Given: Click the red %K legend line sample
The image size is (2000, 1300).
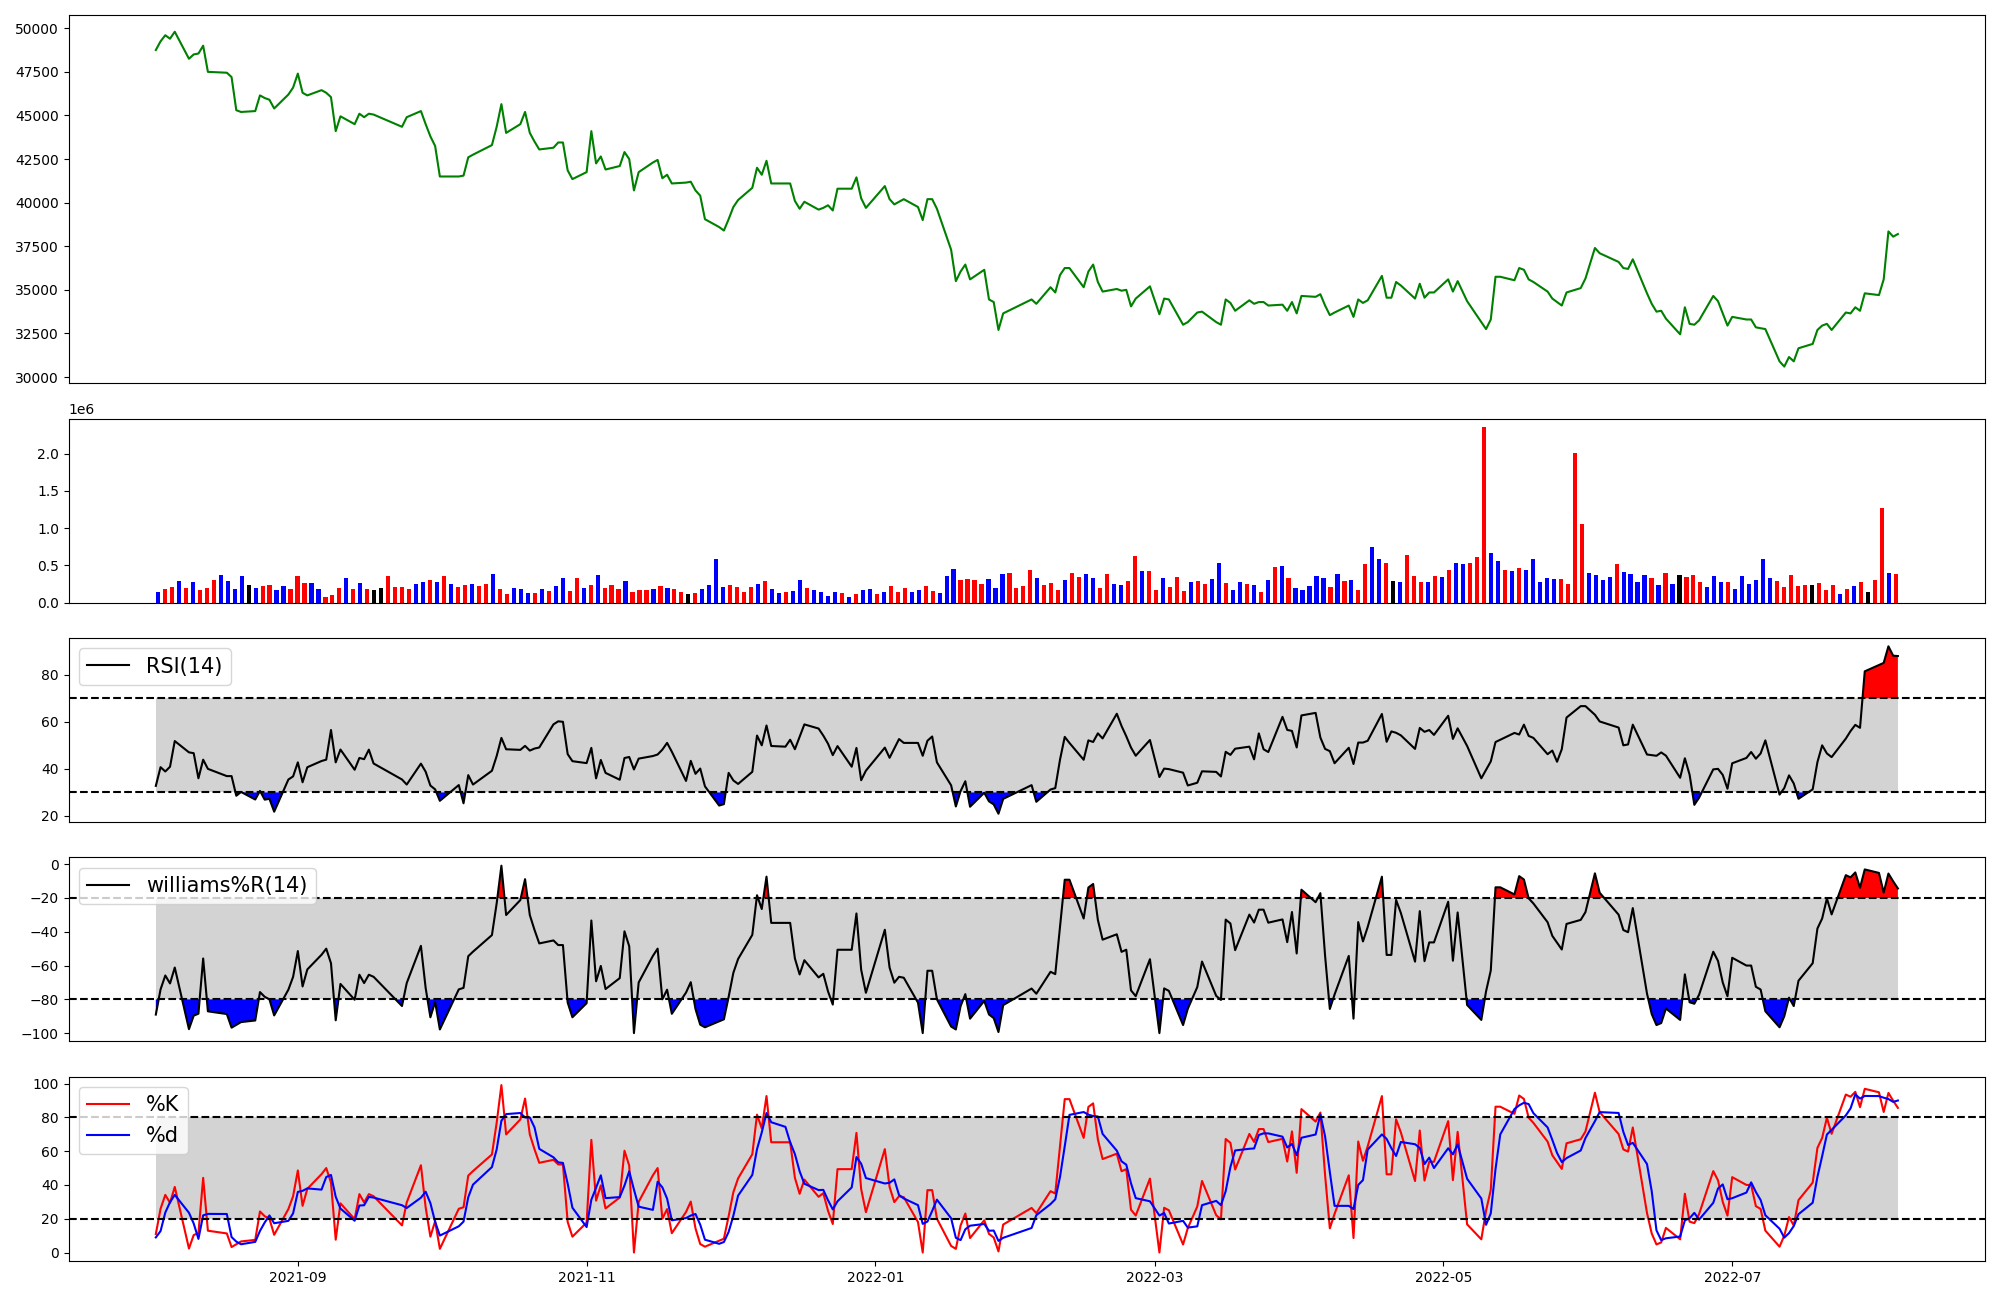Looking at the screenshot, I should 108,1104.
